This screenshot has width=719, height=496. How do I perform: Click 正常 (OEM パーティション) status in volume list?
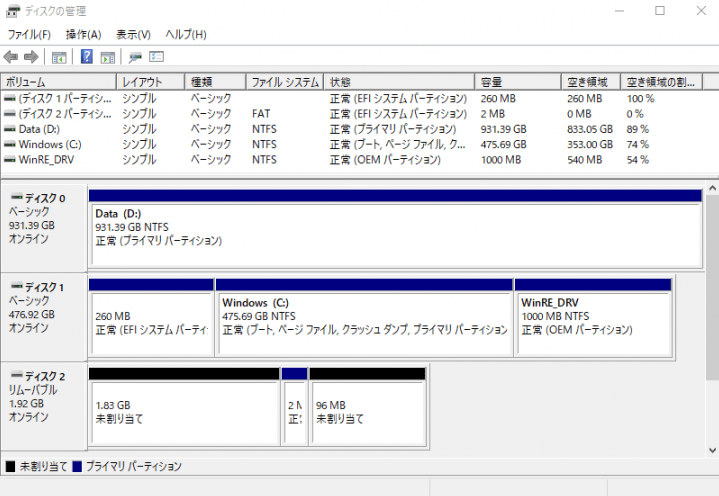pos(385,160)
